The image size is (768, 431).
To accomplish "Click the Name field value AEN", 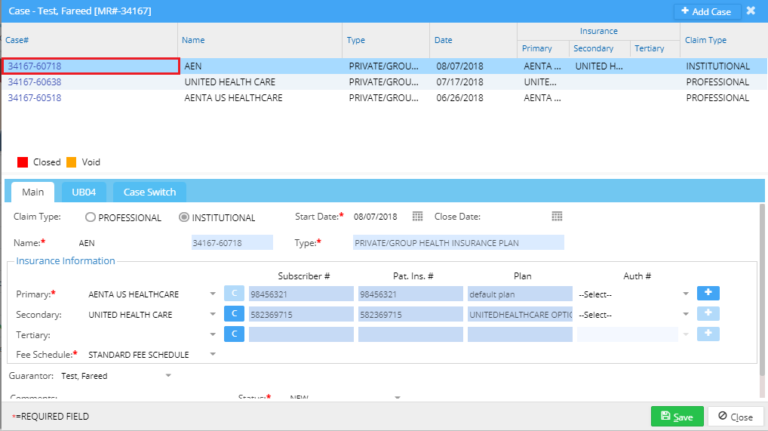I will coord(87,243).
